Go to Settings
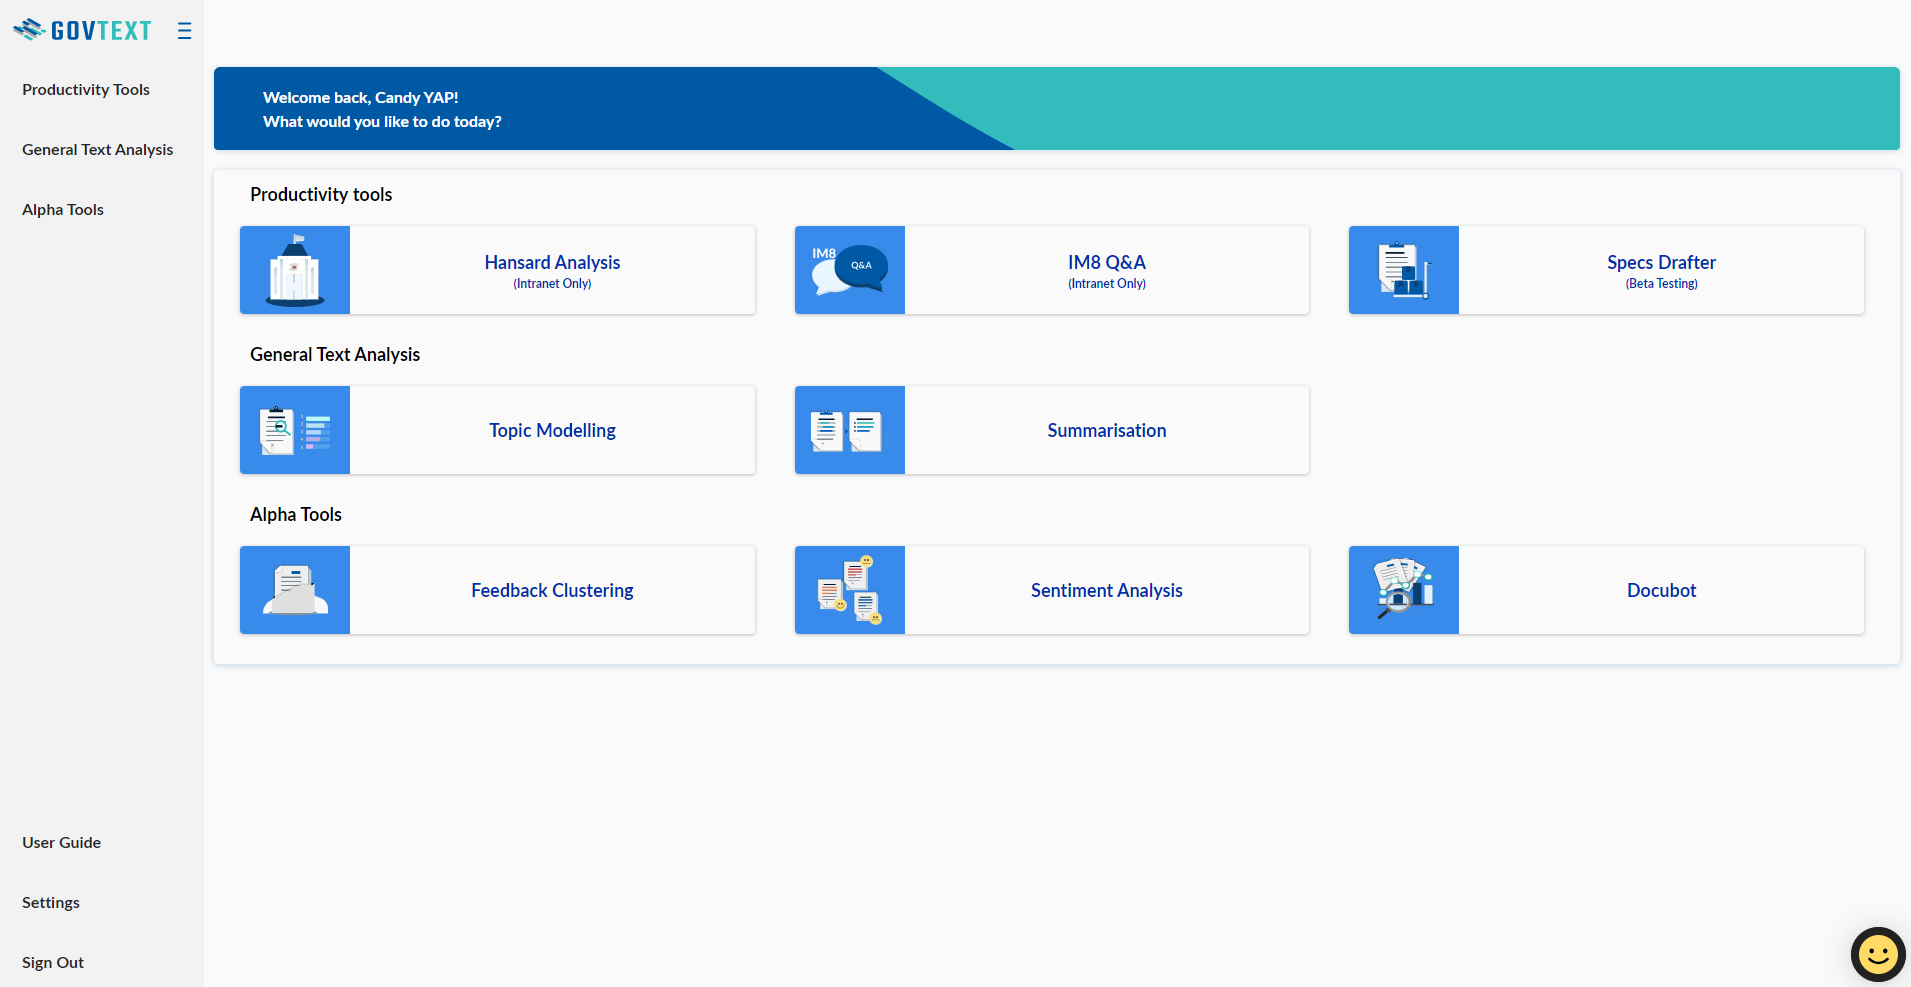The height and width of the screenshot is (987, 1911). pyautogui.click(x=50, y=902)
